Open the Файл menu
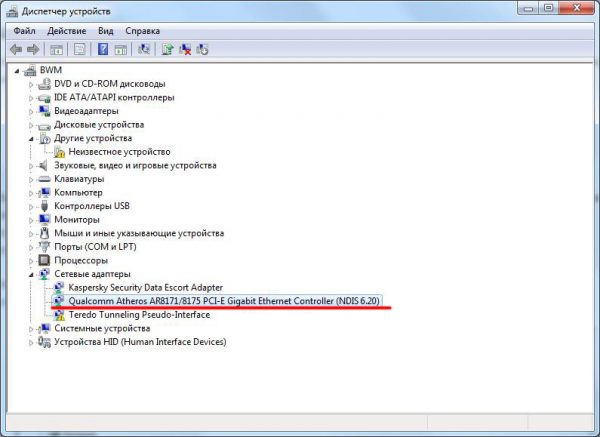Screen dimensions: 600x437 point(24,31)
